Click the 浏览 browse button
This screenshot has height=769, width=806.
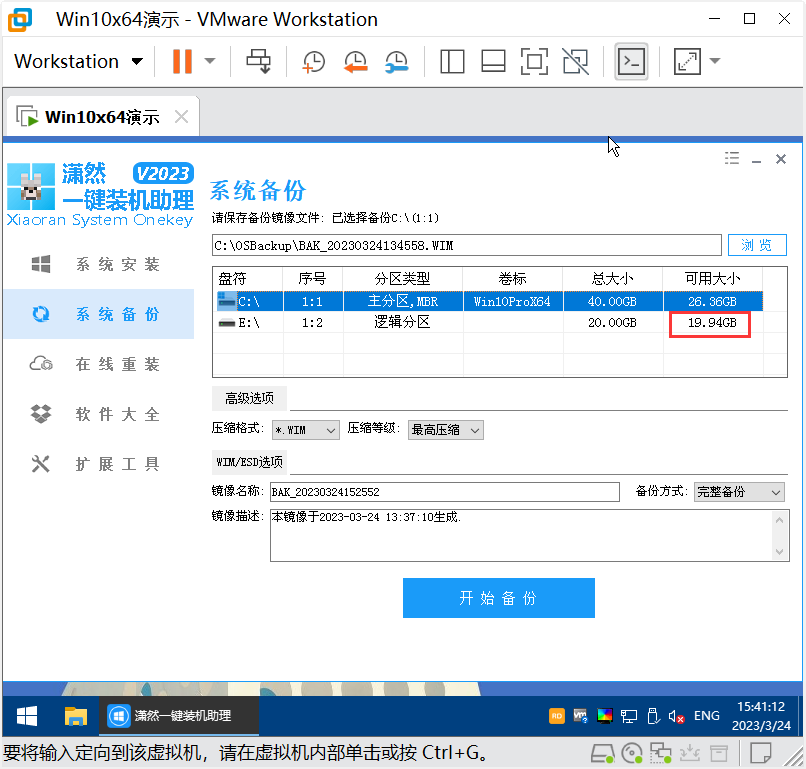pyautogui.click(x=757, y=245)
